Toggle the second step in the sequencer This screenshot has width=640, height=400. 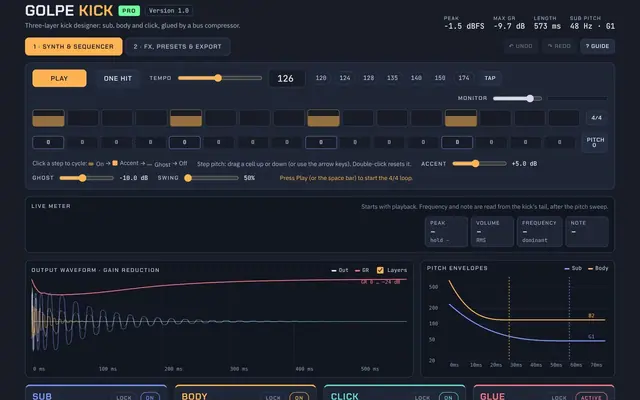[x=83, y=118]
